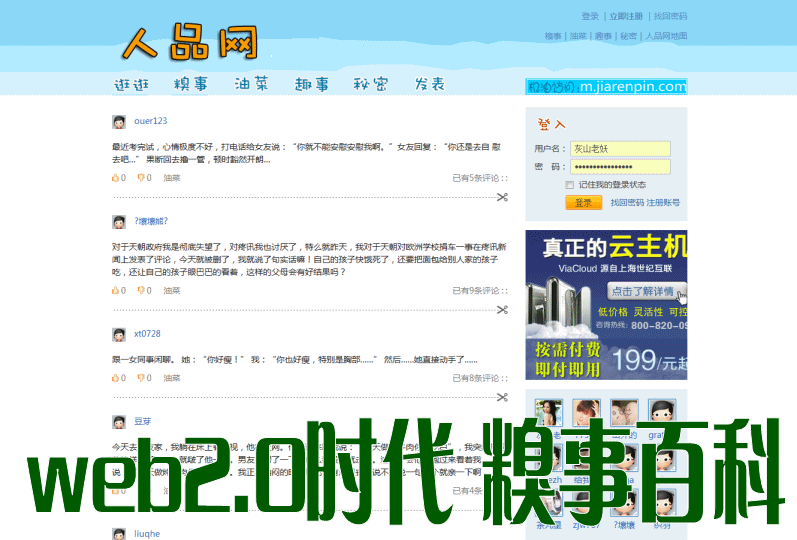
Task: Open cartoon avatar above gra... name
Action: 662,412
